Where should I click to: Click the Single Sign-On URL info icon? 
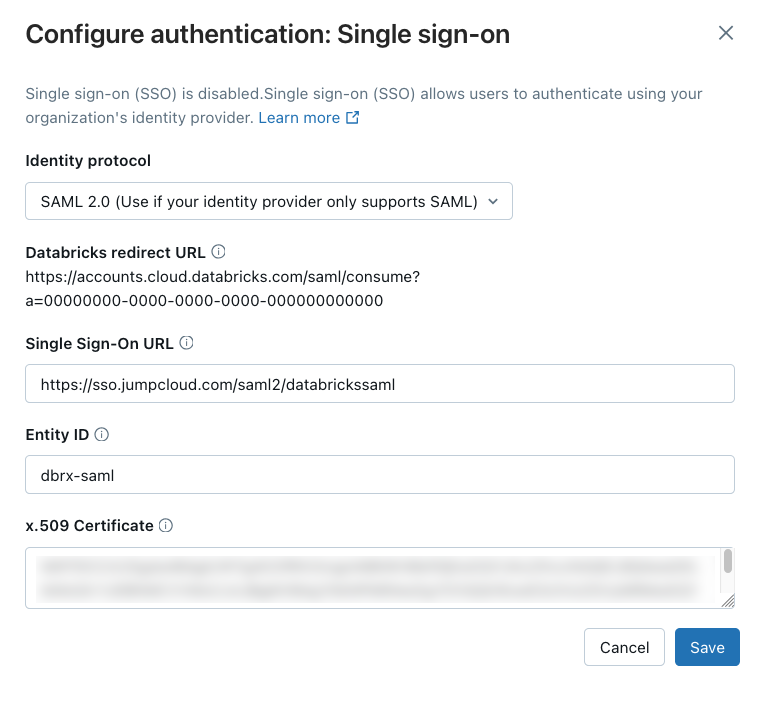point(186,343)
